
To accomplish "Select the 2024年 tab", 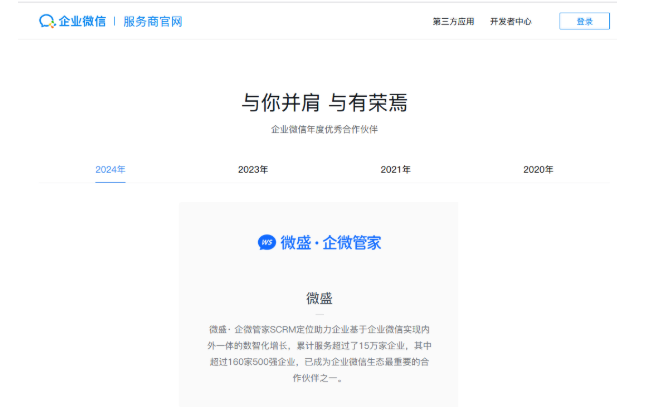I will 110,170.
